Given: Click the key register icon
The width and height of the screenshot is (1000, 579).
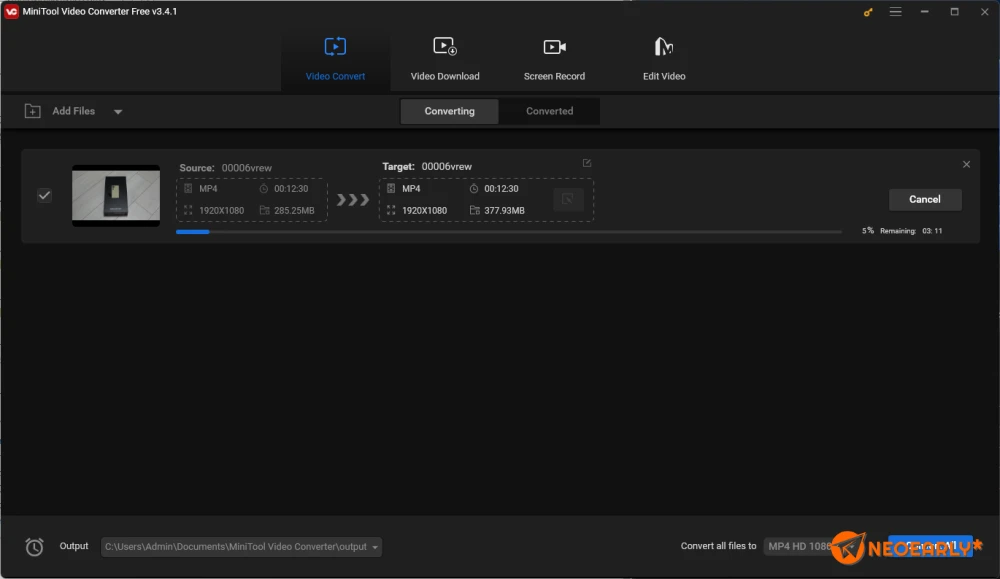Looking at the screenshot, I should tap(868, 11).
